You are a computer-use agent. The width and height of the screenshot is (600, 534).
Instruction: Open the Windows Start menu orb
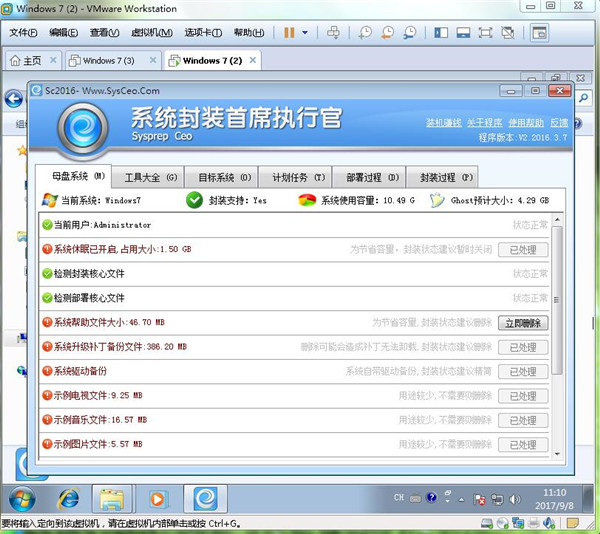point(22,499)
